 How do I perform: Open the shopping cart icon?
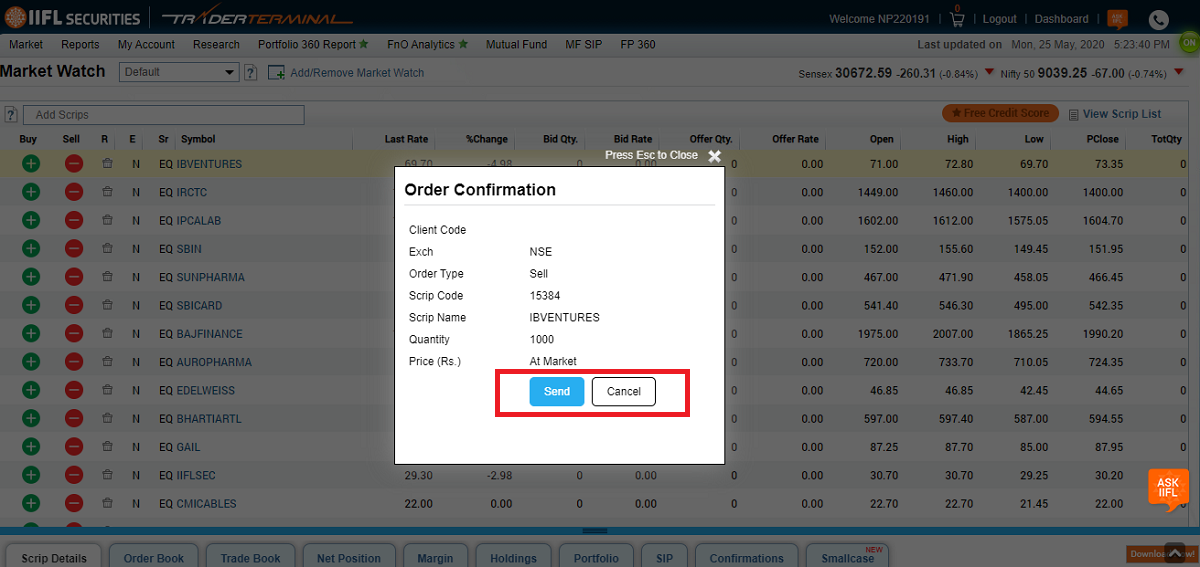click(x=957, y=19)
